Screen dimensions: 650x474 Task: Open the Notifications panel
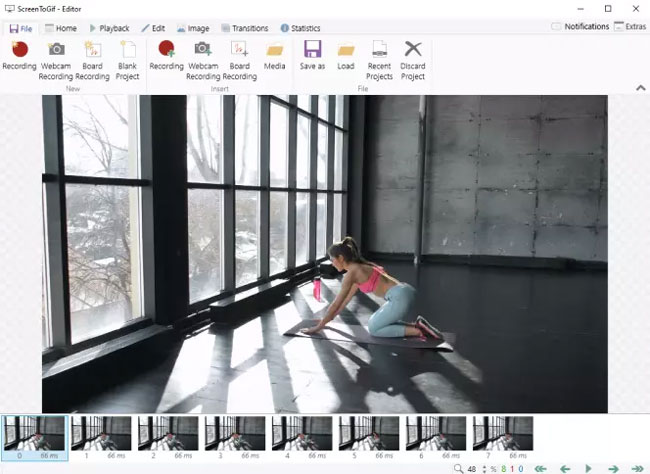[x=580, y=27]
